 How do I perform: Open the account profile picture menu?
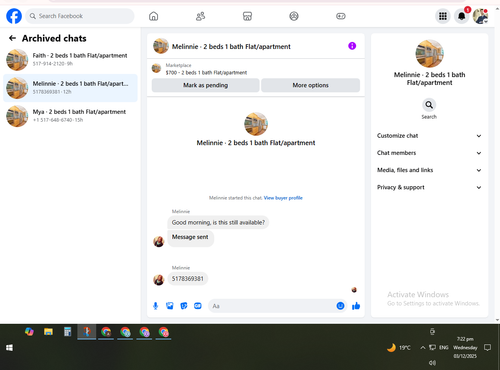pos(480,16)
